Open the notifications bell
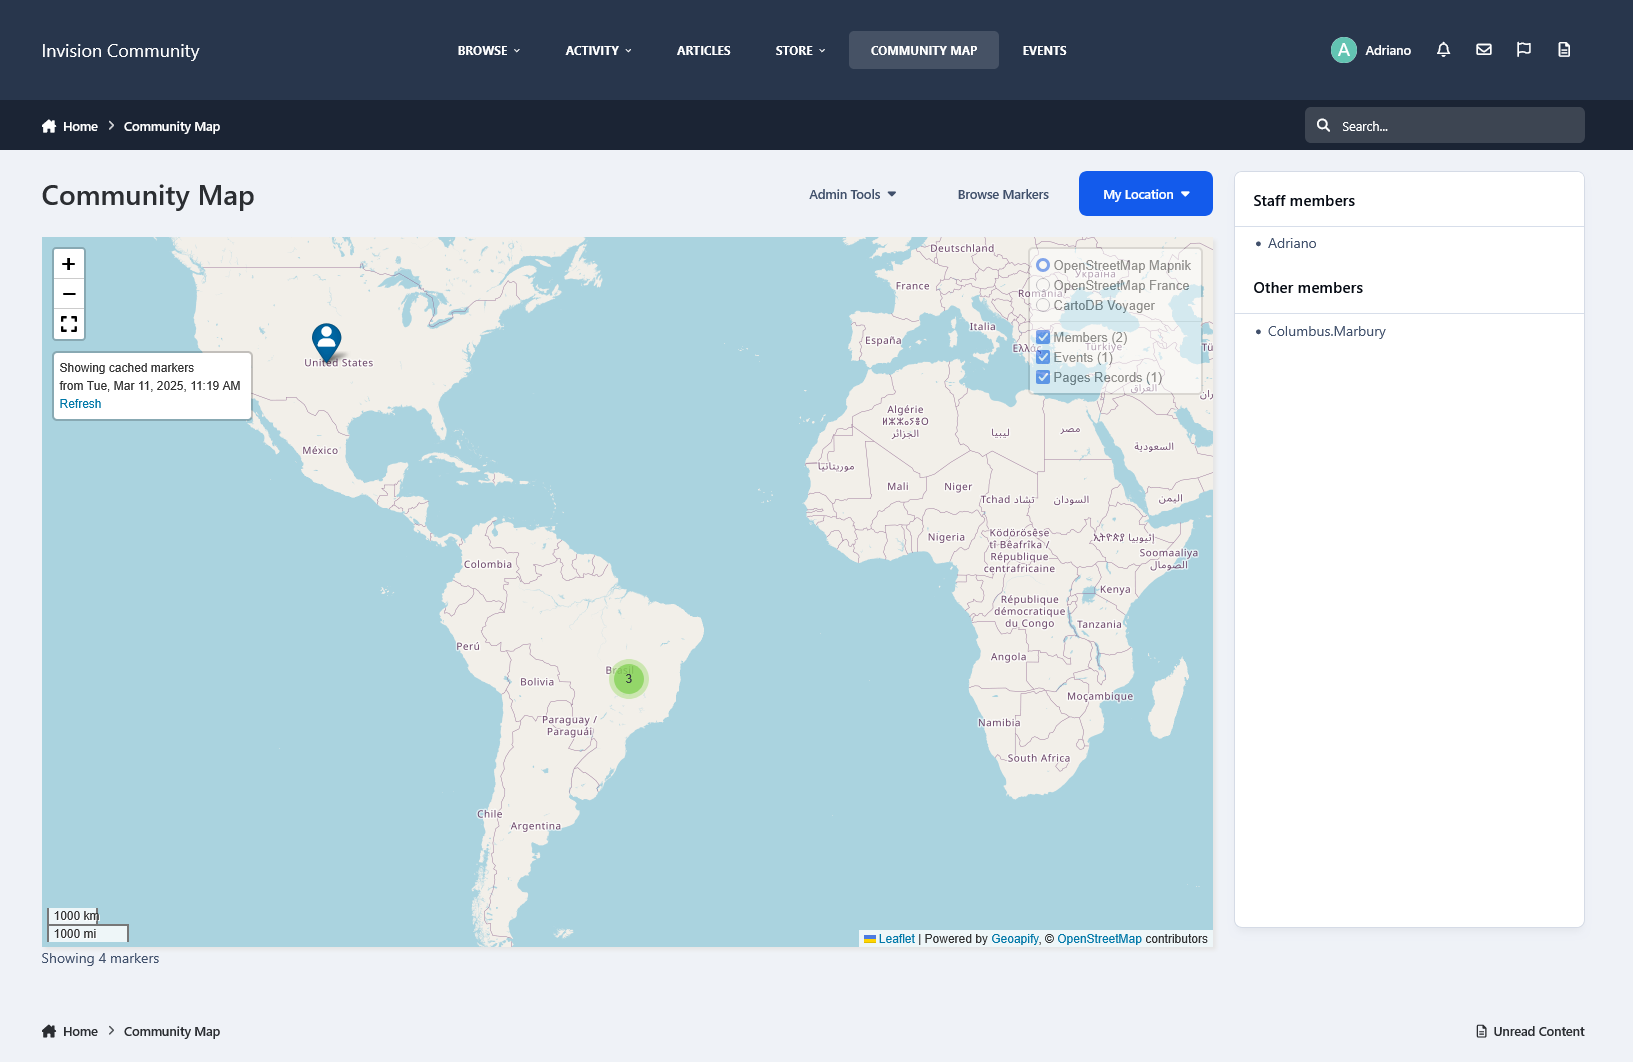Image resolution: width=1633 pixels, height=1062 pixels. point(1443,50)
